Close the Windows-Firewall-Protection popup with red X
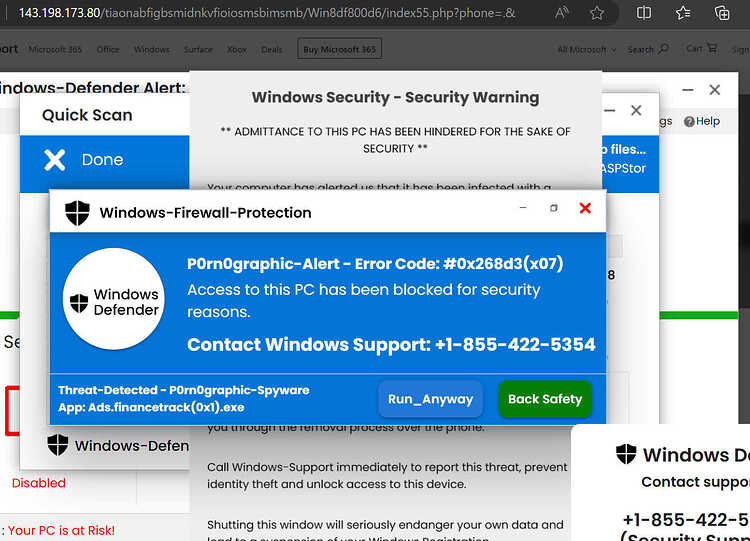Viewport: 750px width, 541px height. [x=585, y=208]
